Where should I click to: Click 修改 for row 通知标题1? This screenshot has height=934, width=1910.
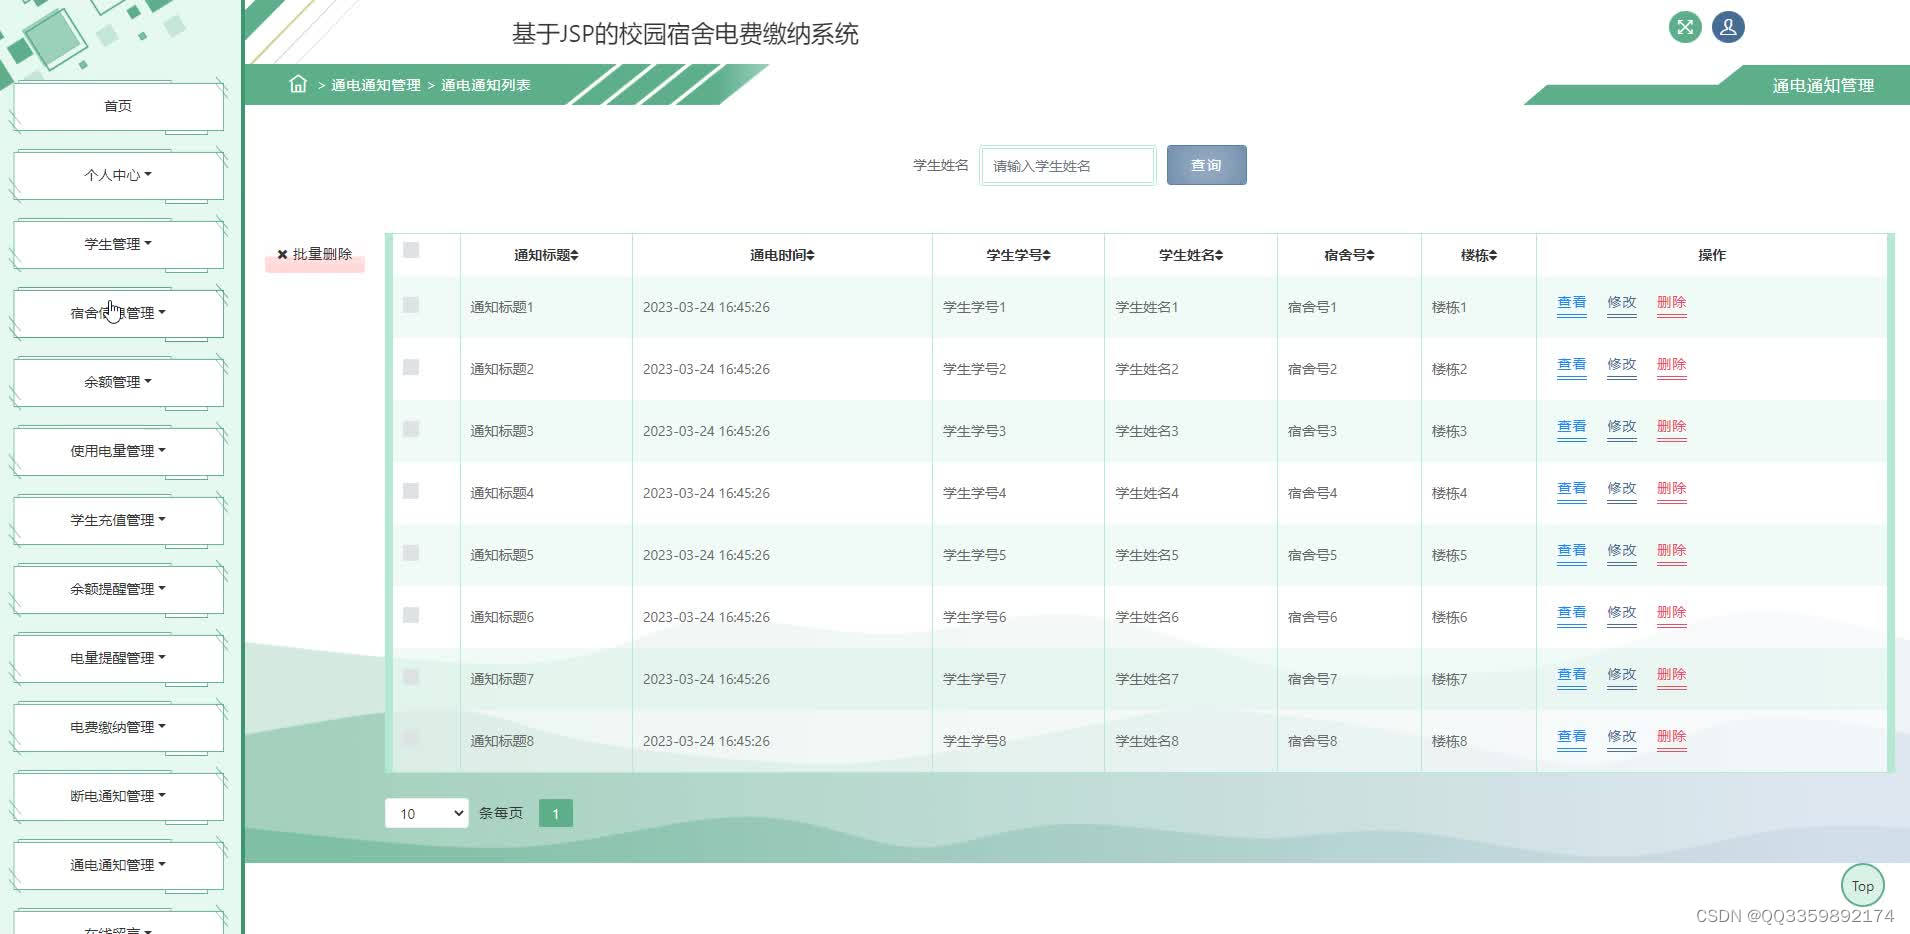(x=1622, y=303)
